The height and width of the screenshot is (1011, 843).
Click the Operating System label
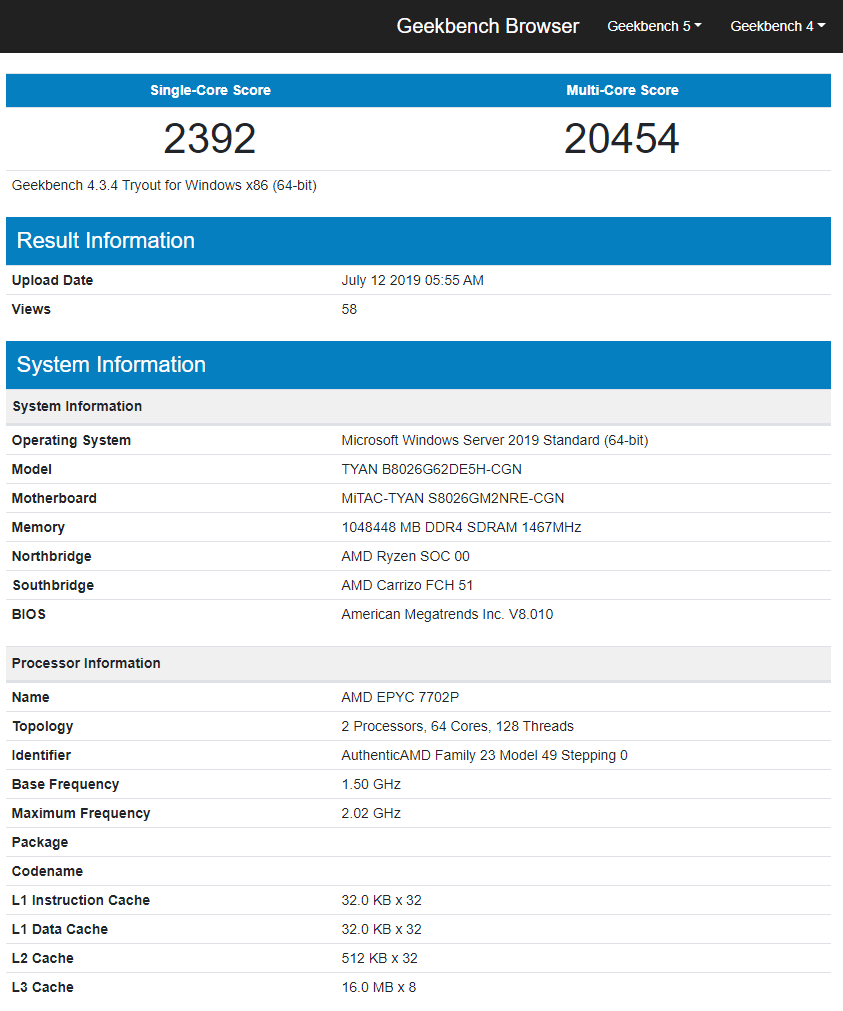coord(71,440)
